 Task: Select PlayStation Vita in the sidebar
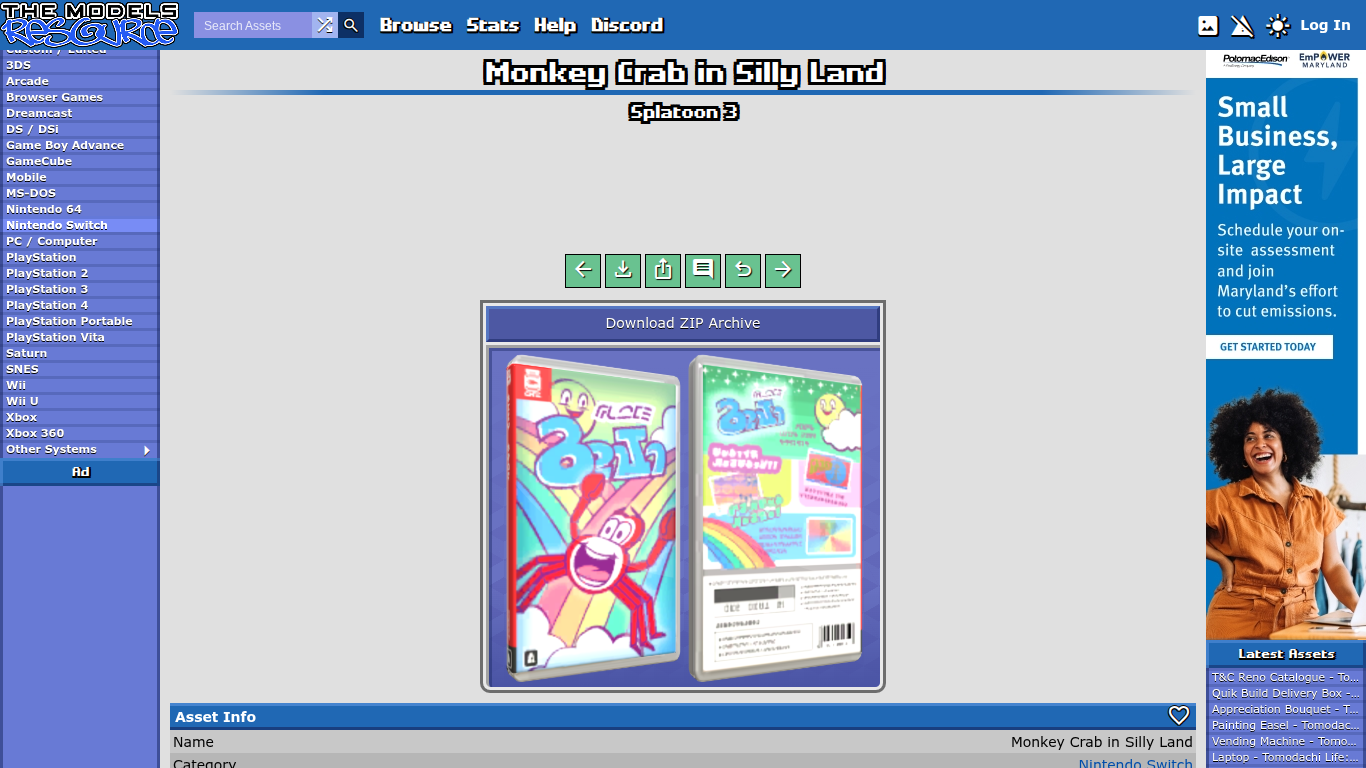[80, 337]
